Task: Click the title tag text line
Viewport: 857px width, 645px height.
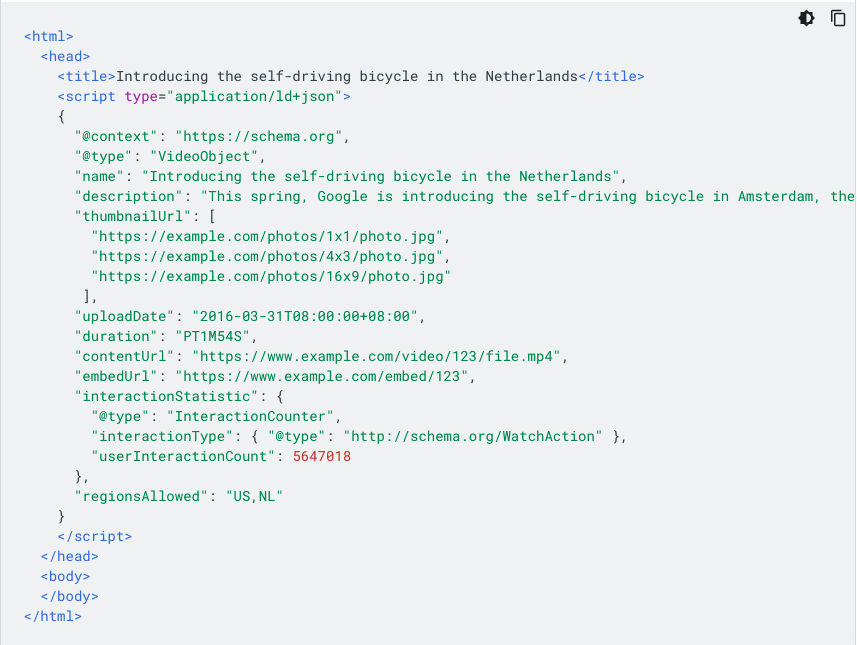Action: tap(351, 77)
